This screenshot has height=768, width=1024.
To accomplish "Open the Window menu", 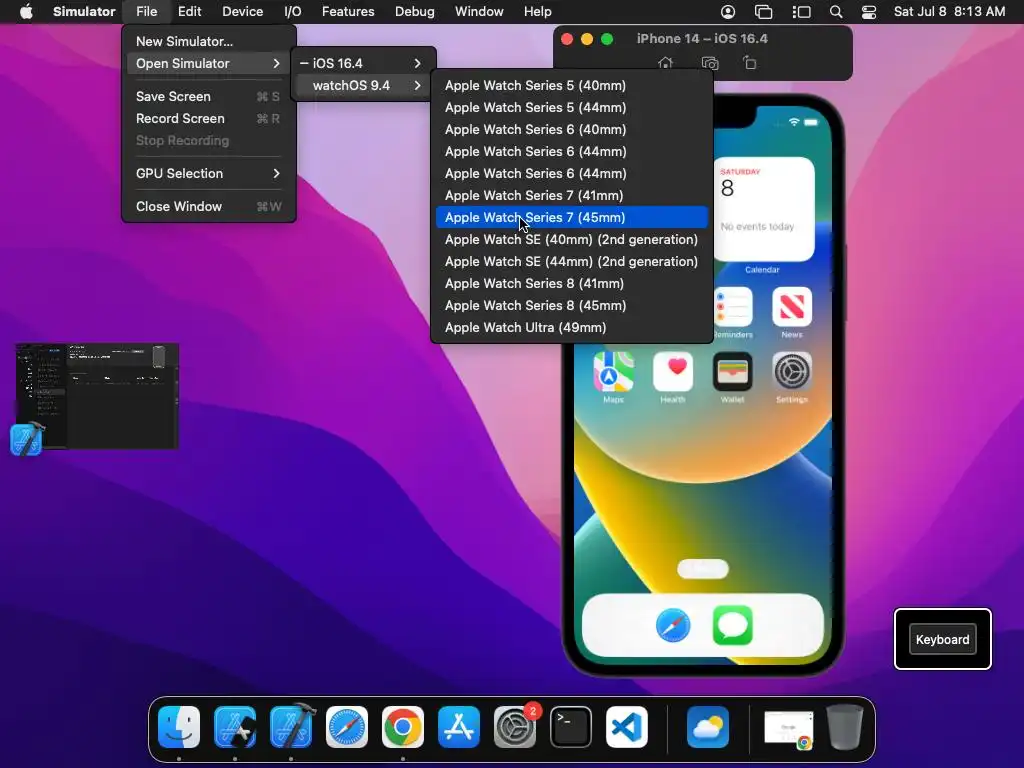I will [x=479, y=12].
